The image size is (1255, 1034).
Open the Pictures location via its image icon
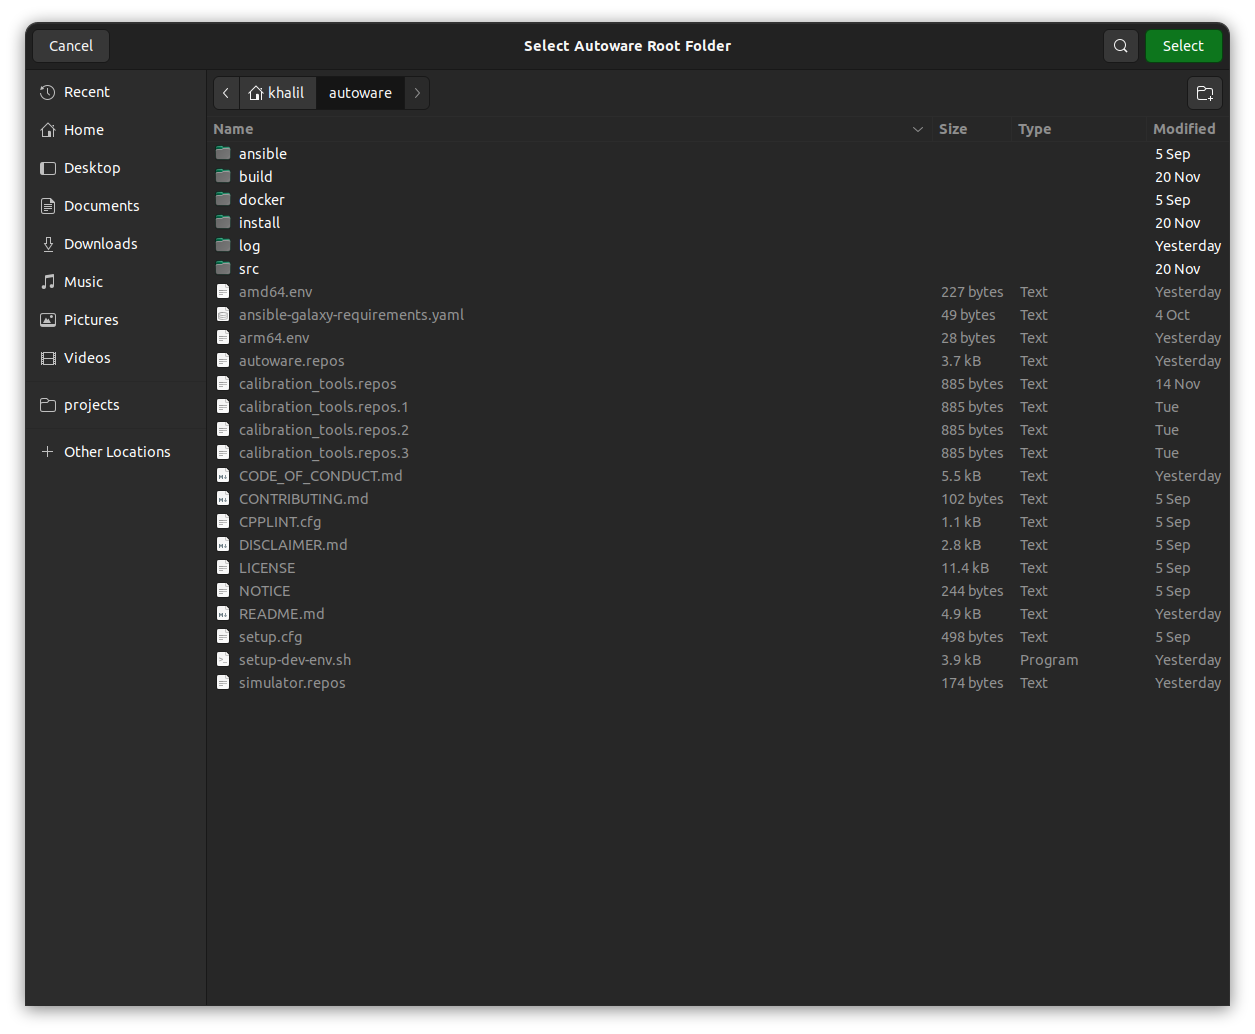click(x=47, y=319)
